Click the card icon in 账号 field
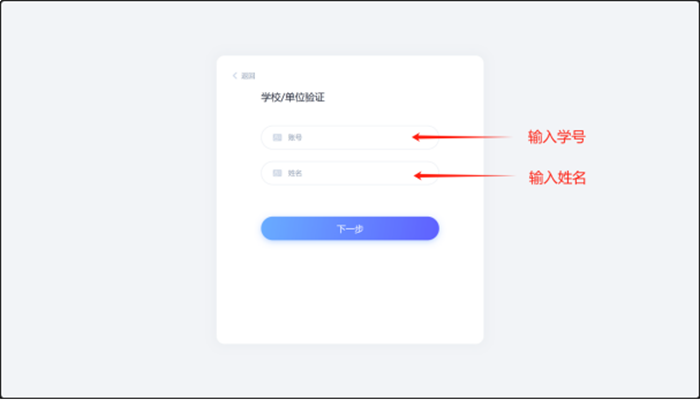Viewport: 700px width, 400px height. 277,138
